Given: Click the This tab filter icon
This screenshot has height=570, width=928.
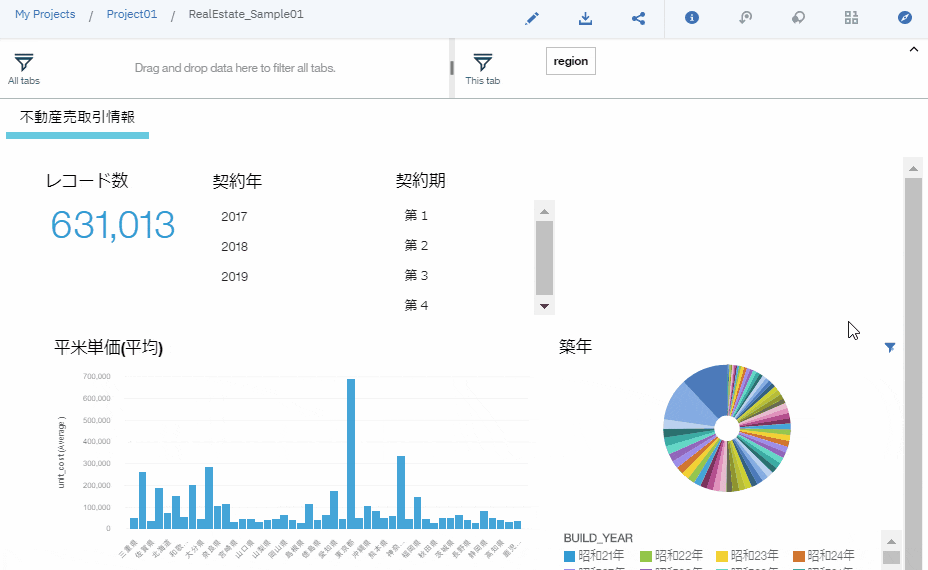Looking at the screenshot, I should pyautogui.click(x=482, y=62).
